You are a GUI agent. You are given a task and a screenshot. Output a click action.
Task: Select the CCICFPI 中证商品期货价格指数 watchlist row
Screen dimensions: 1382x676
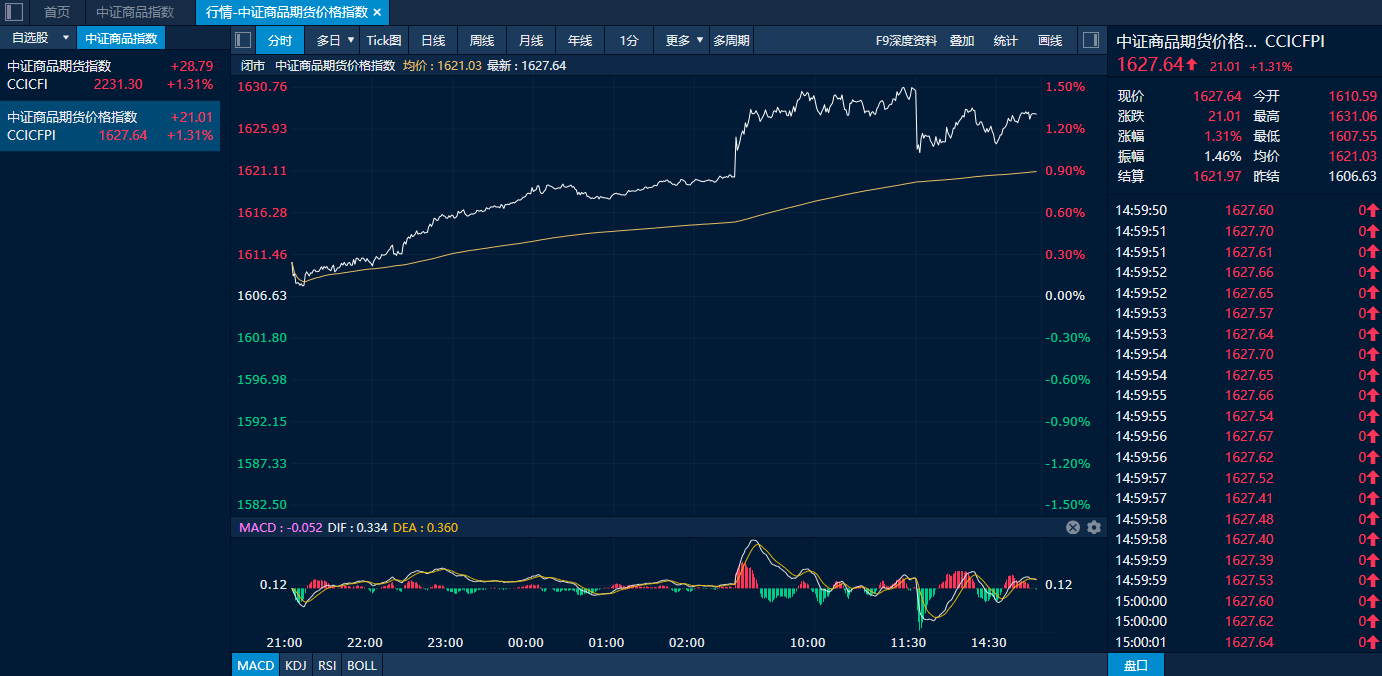point(110,126)
